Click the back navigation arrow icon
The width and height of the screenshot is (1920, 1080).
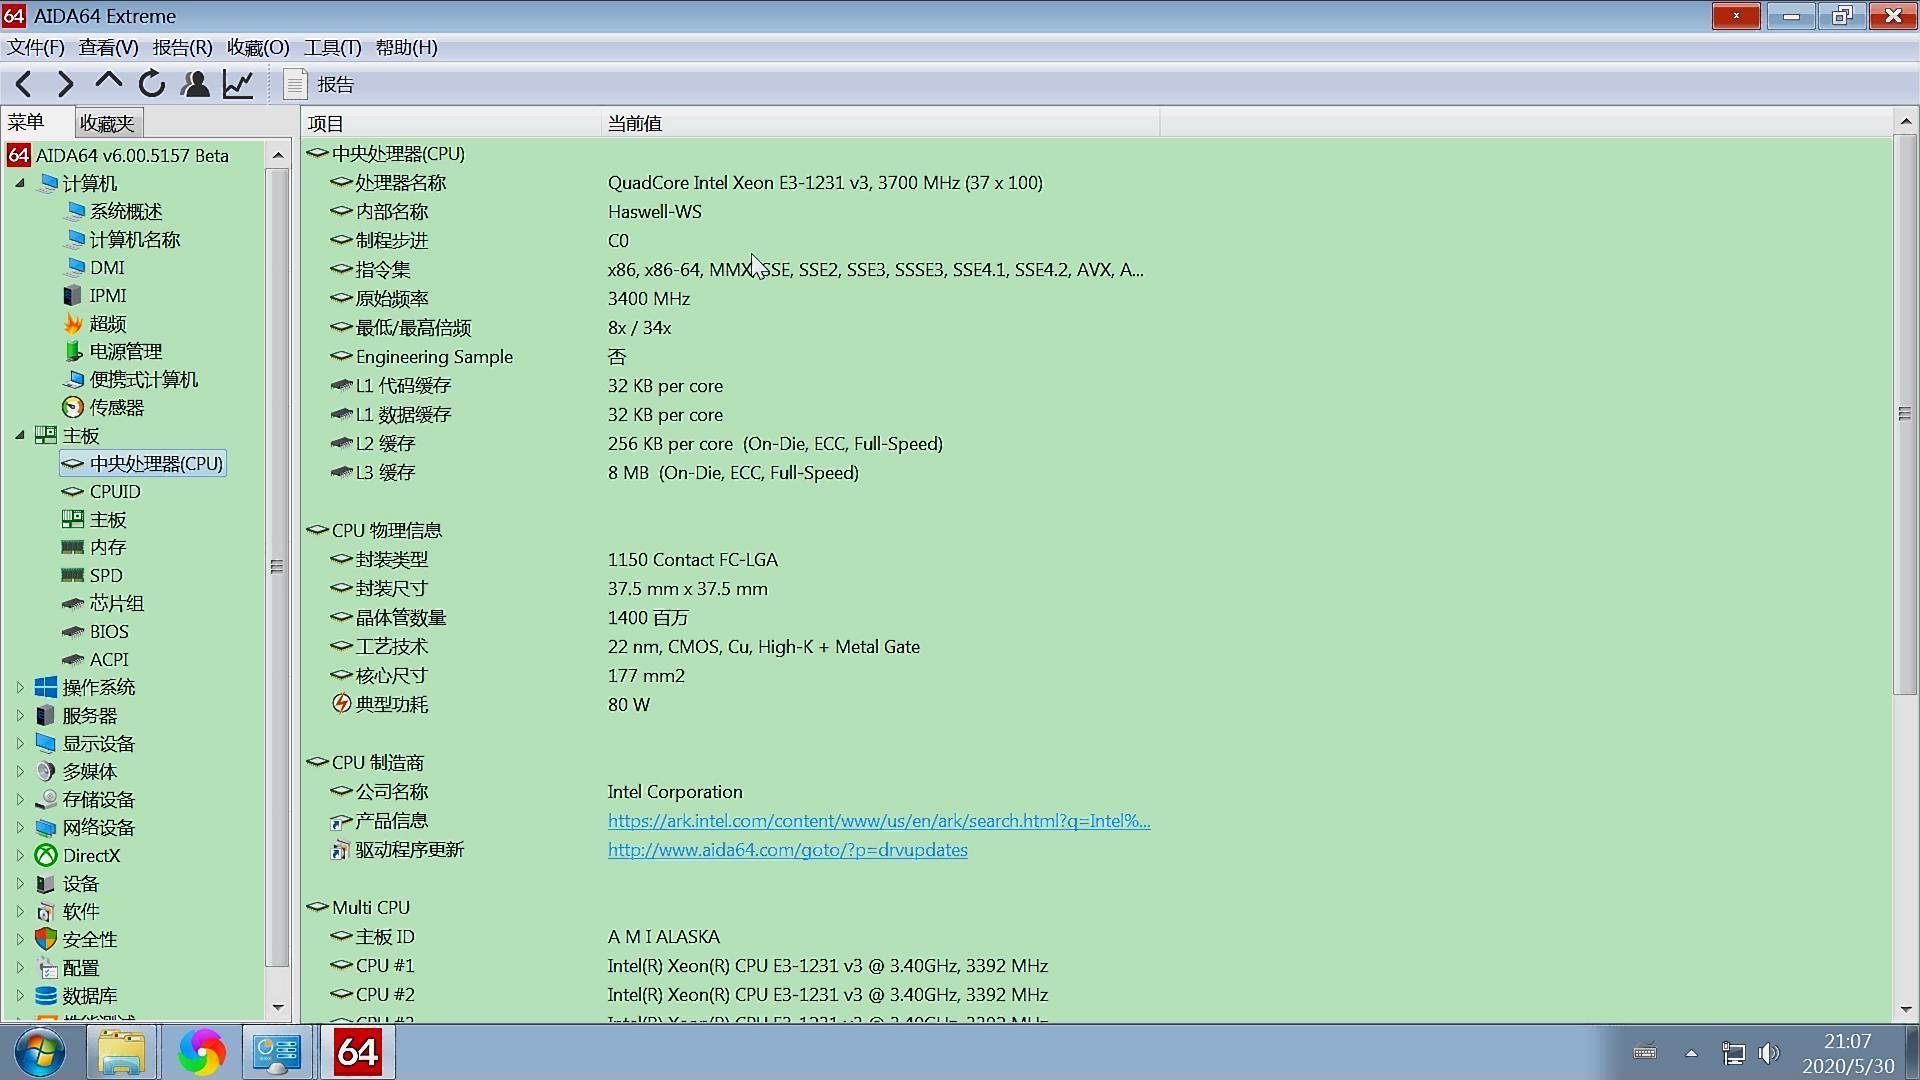coord(25,83)
